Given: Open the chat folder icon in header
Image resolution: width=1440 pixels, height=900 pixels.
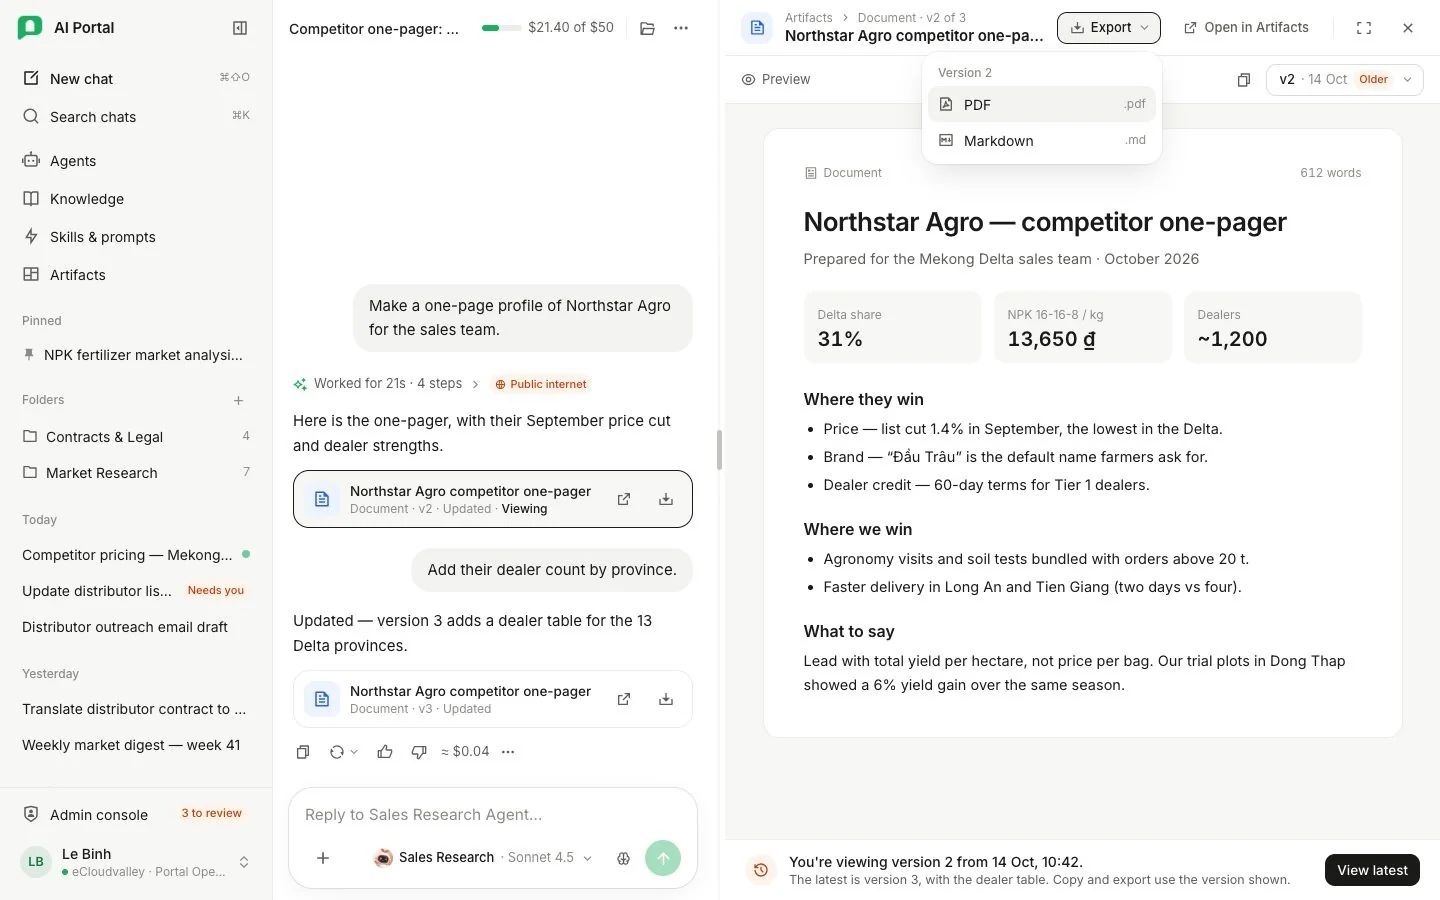Looking at the screenshot, I should point(648,28).
